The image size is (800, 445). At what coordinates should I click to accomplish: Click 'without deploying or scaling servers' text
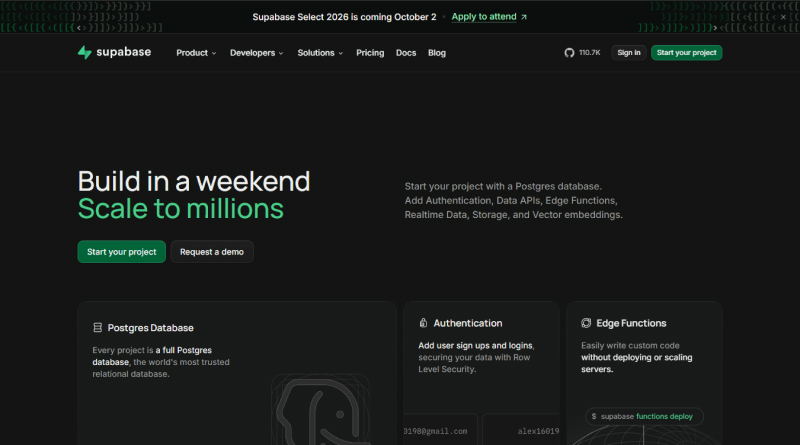(637, 363)
